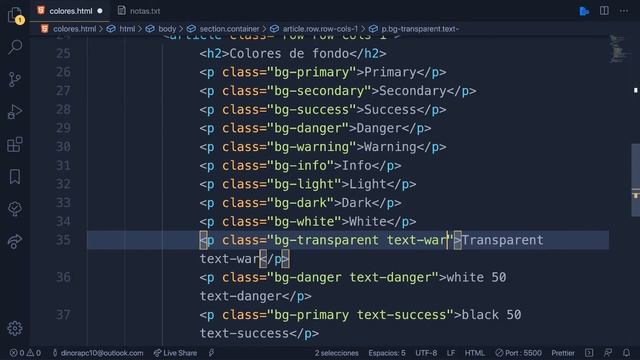Click the colores.html breadcrumb
The image size is (640, 360).
tap(74, 29)
